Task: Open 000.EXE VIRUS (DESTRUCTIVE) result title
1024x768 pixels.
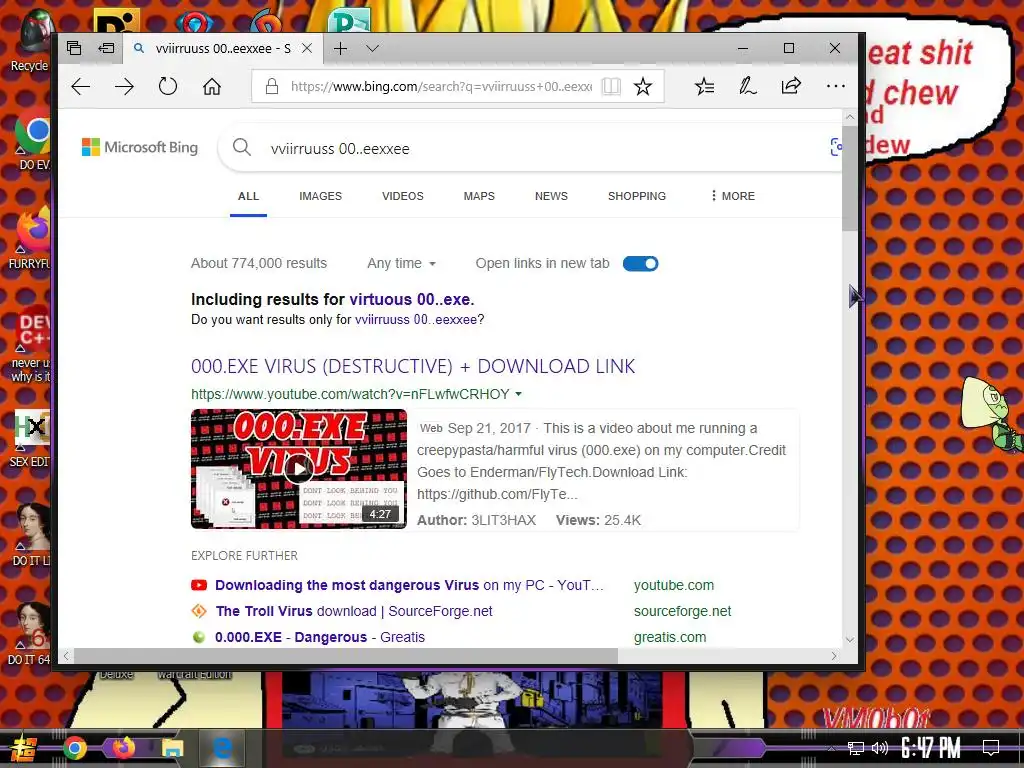Action: (x=413, y=366)
